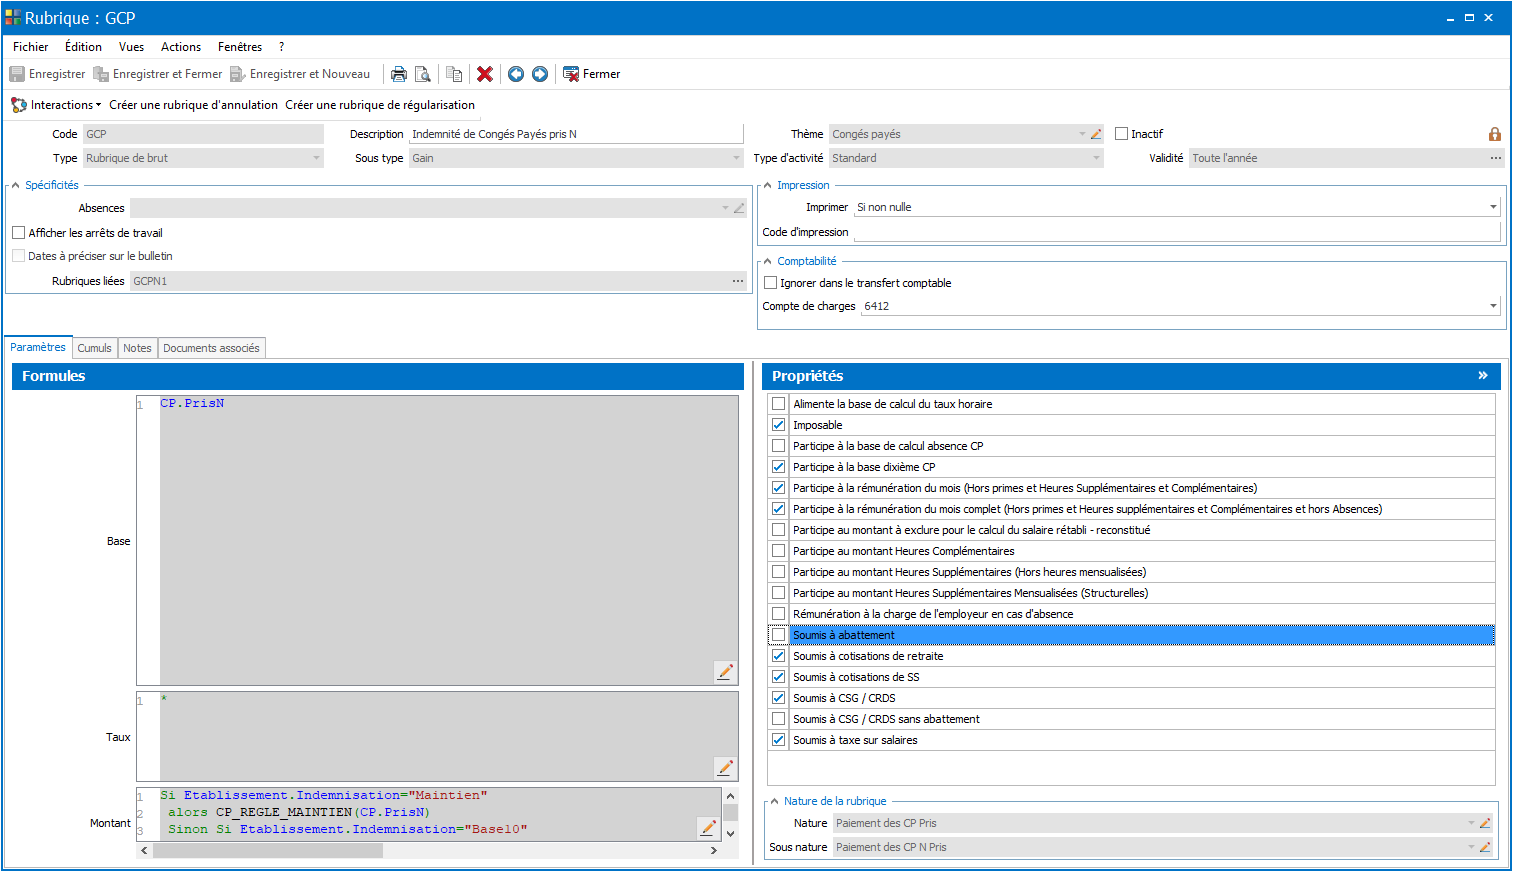1513x872 pixels.
Task: Check Alimente la base de calcul du taux horaire
Action: click(778, 404)
